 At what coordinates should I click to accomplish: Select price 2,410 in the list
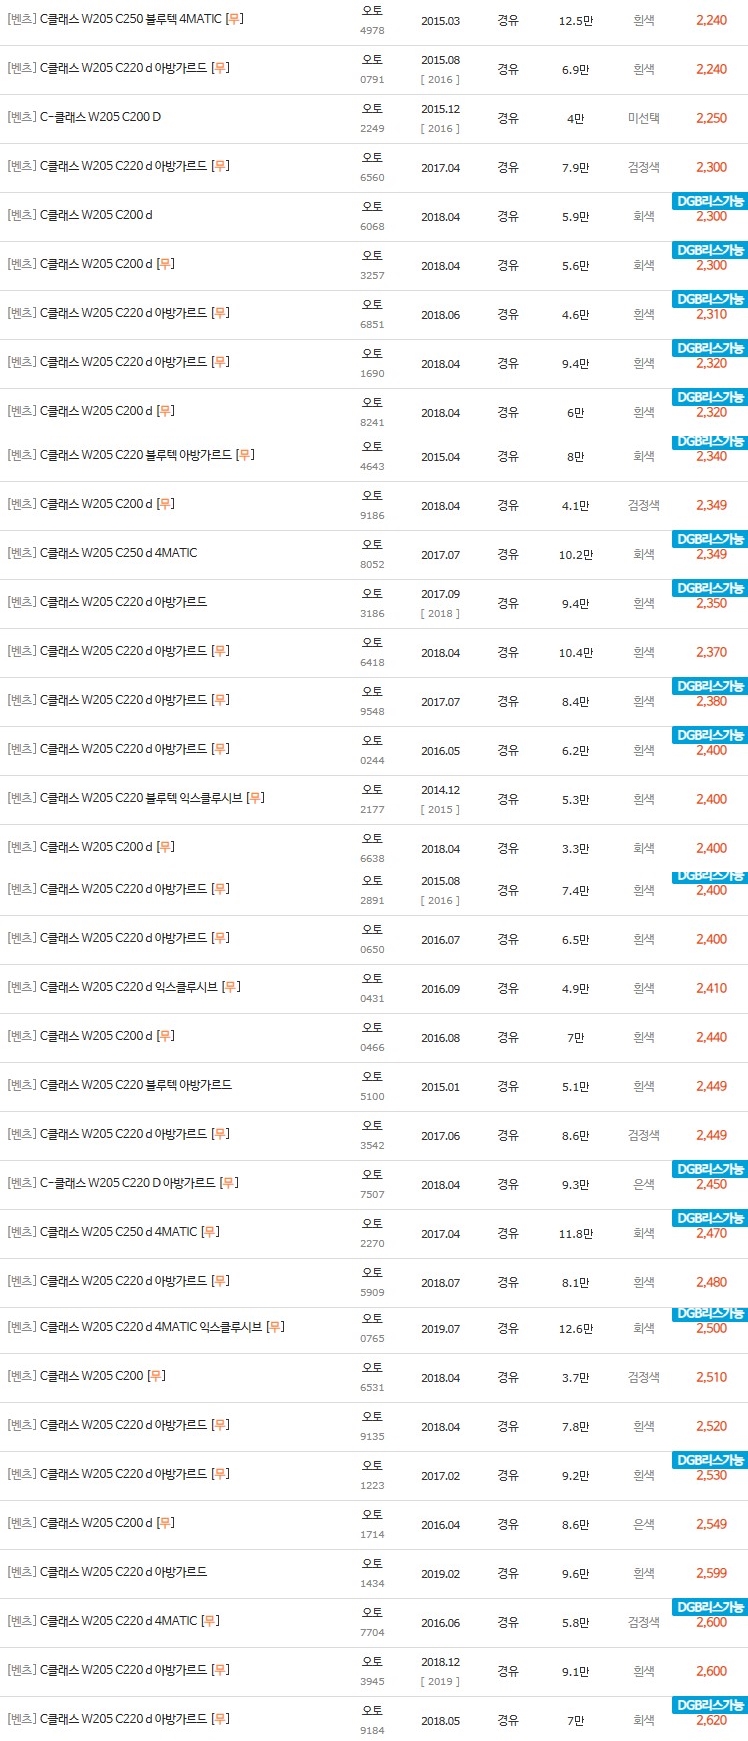point(711,988)
